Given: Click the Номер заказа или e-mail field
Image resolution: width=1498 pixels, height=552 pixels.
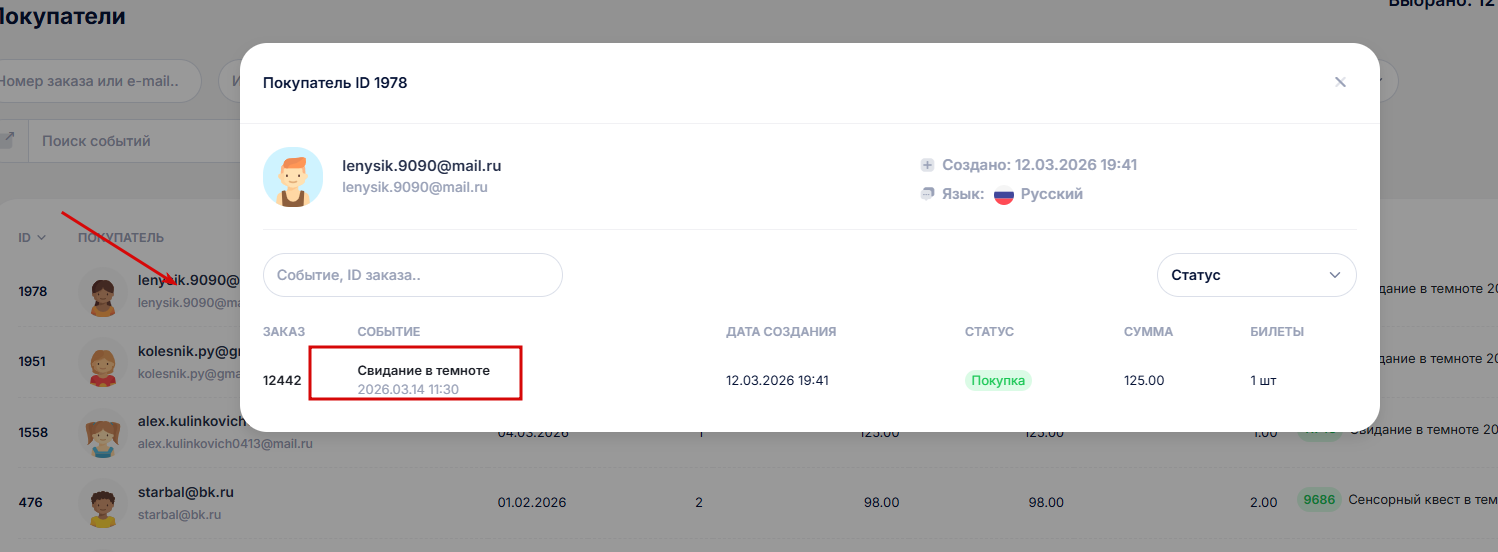Looking at the screenshot, I should [95, 82].
